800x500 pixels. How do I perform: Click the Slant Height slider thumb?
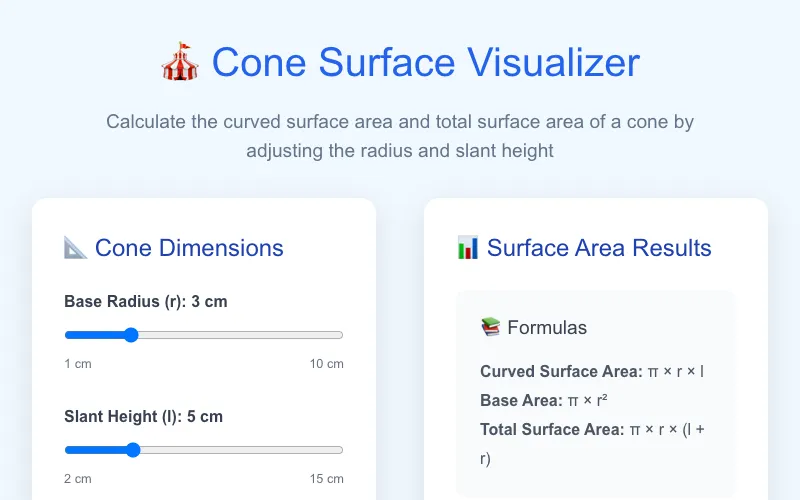click(x=133, y=450)
